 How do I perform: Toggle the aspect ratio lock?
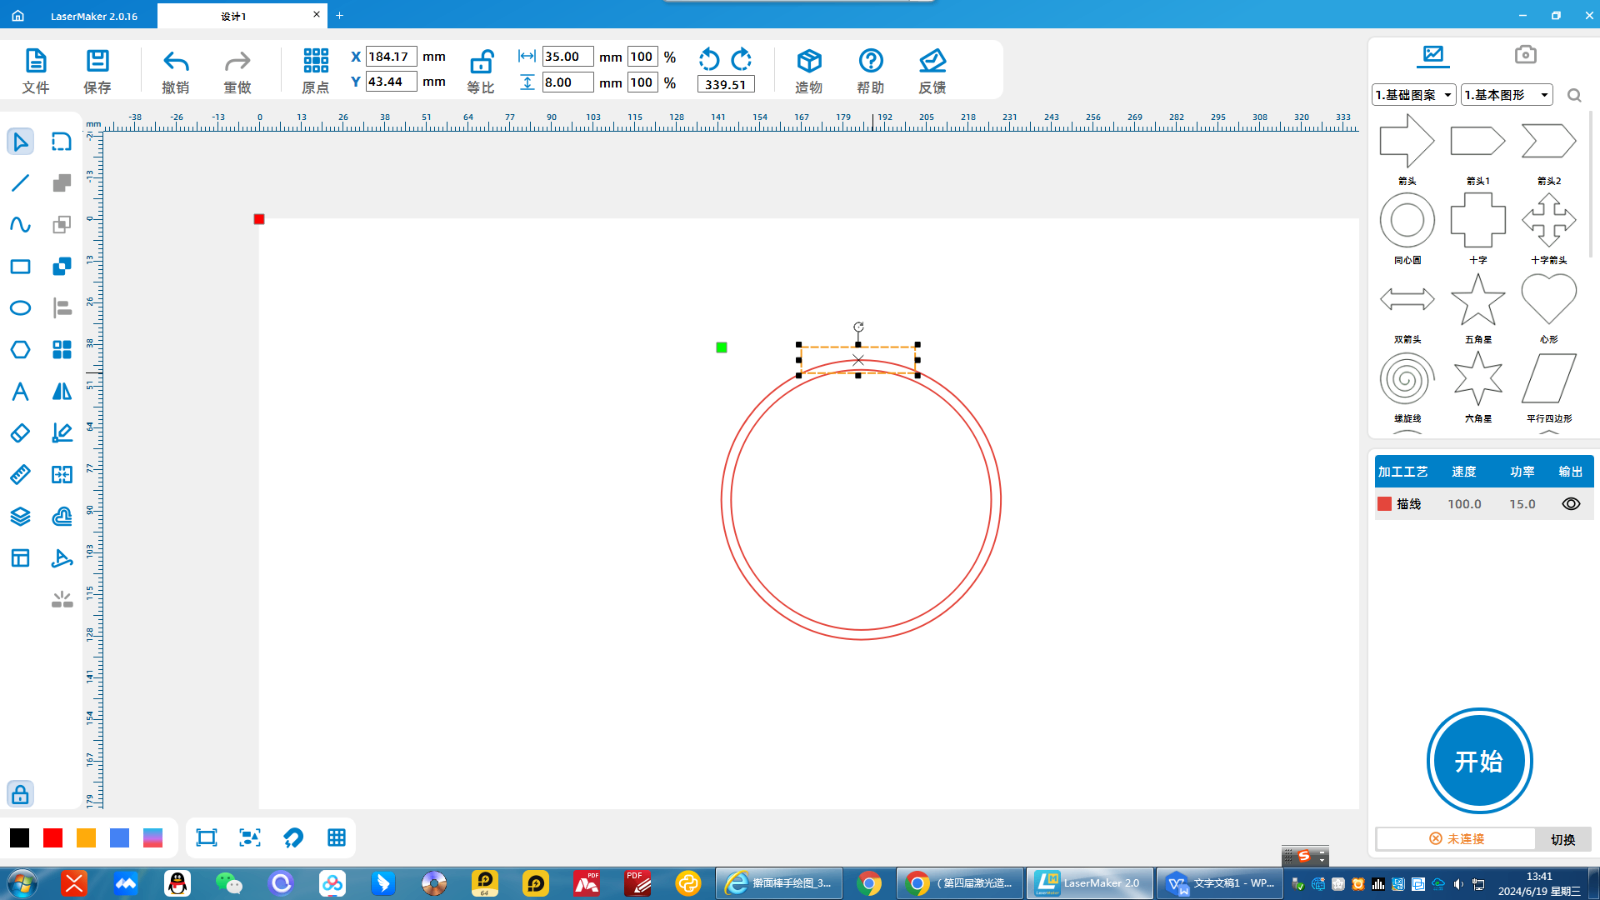[481, 62]
